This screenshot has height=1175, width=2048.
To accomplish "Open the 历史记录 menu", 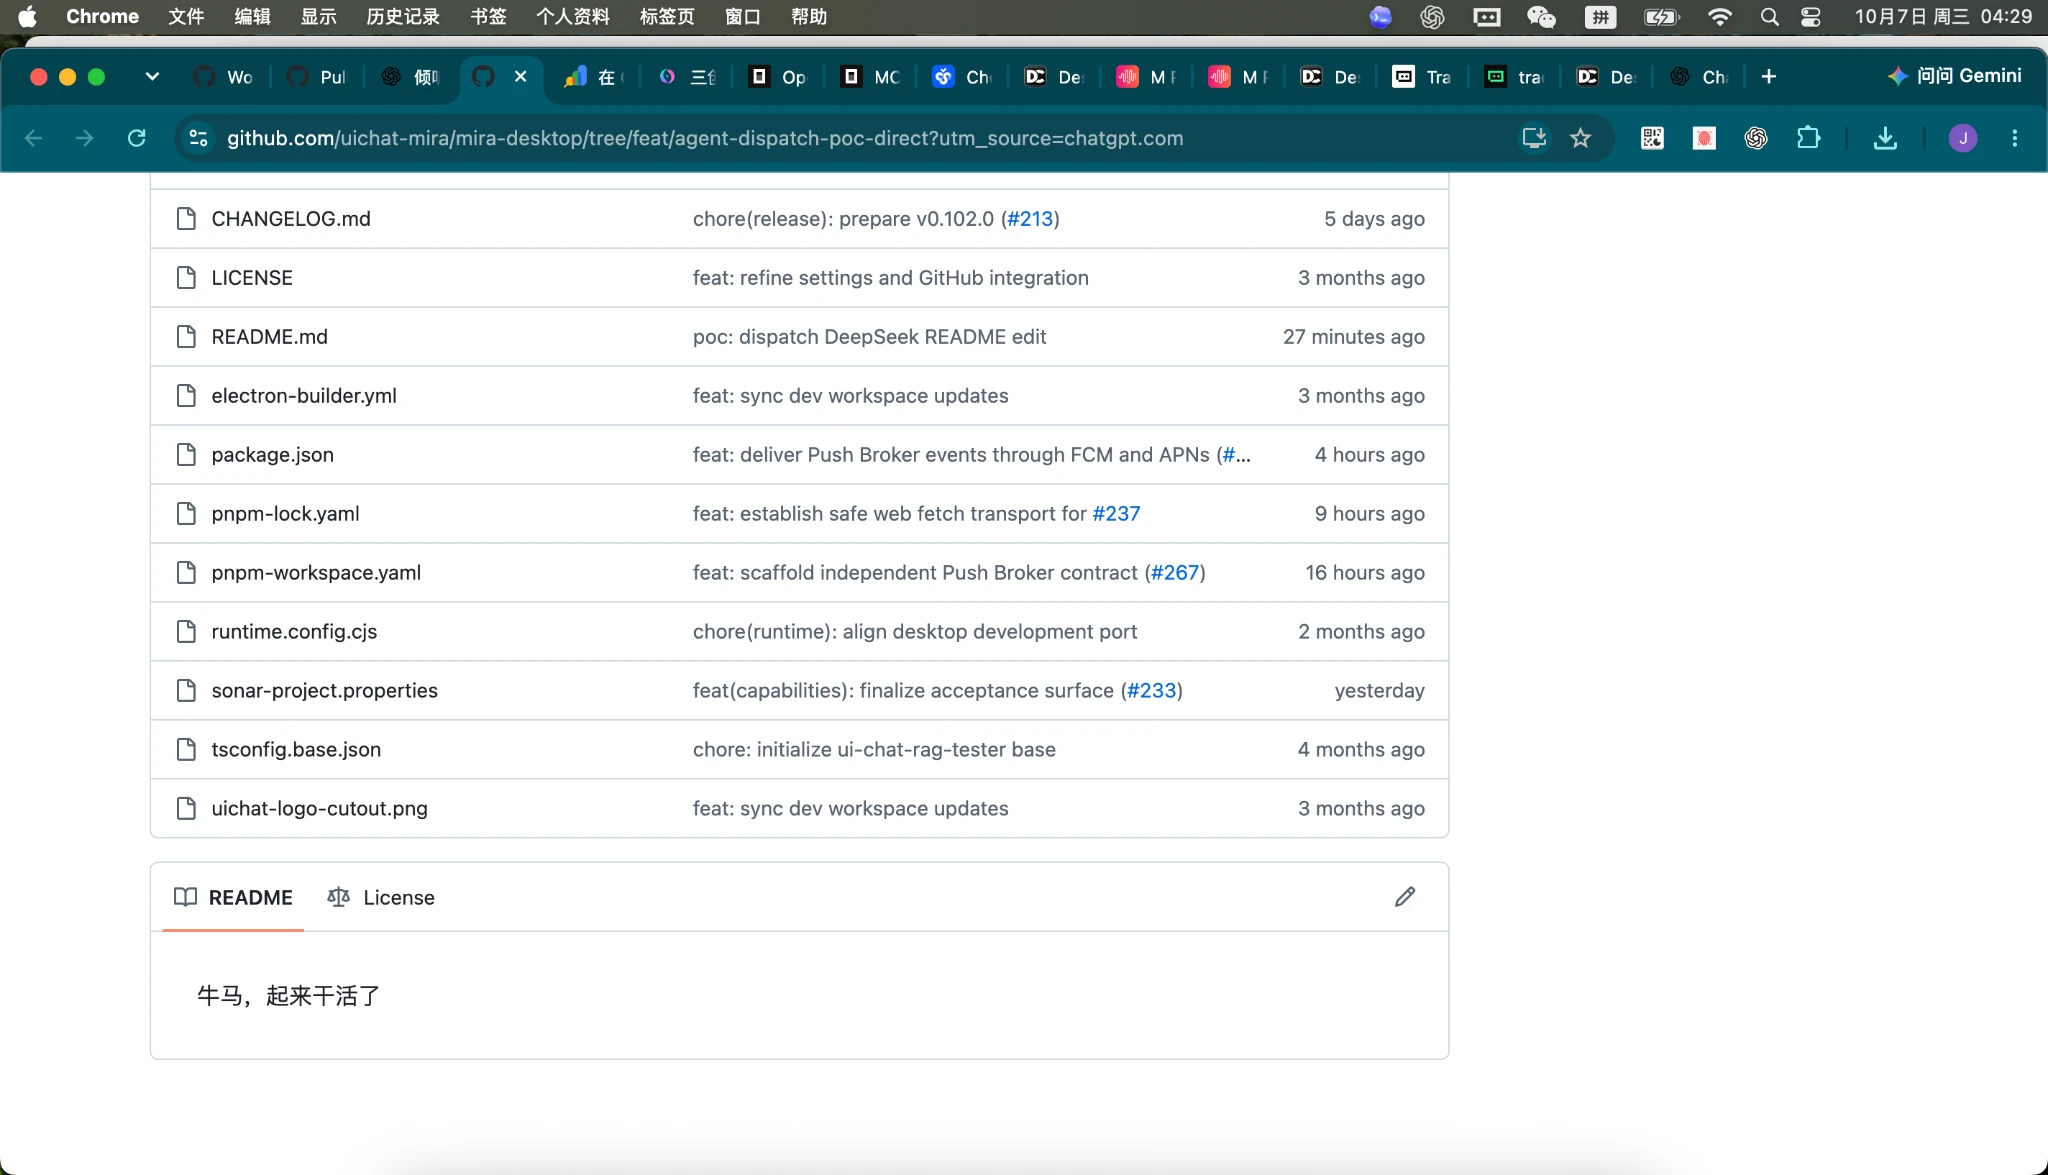I will coord(403,17).
